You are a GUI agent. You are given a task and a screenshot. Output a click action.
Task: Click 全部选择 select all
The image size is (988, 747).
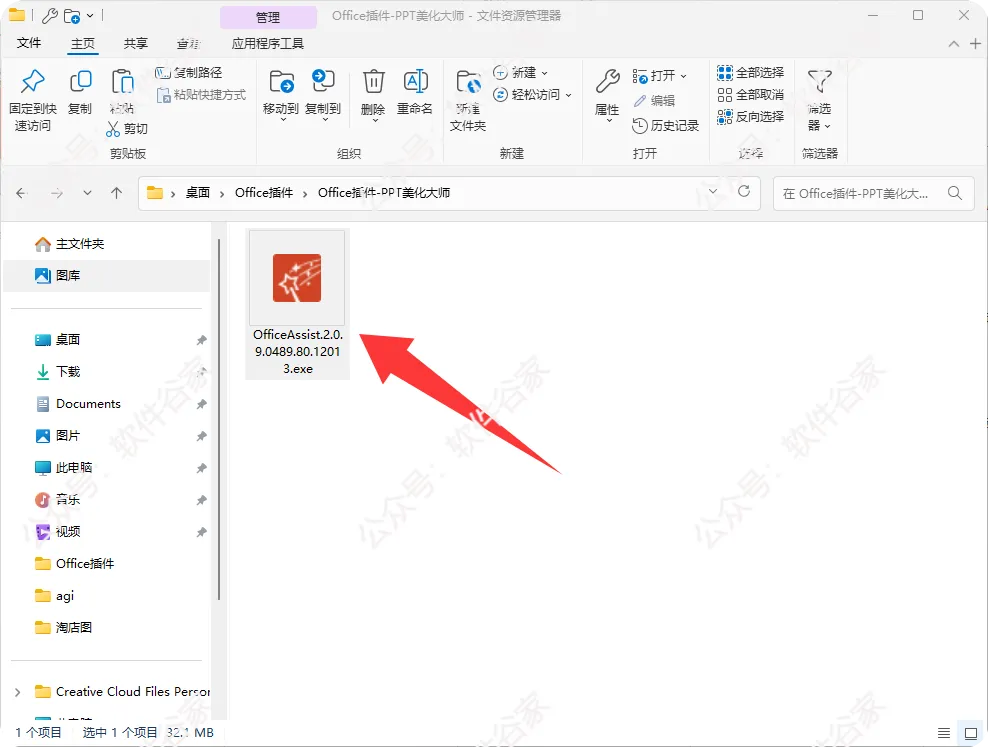click(x=750, y=72)
